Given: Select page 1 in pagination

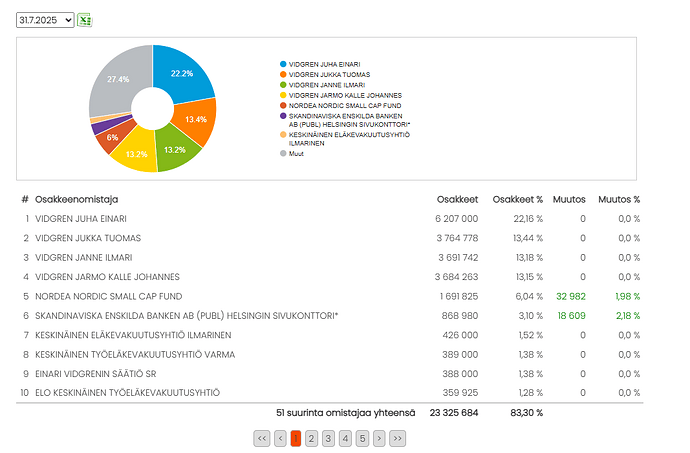Looking at the screenshot, I should click(296, 438).
